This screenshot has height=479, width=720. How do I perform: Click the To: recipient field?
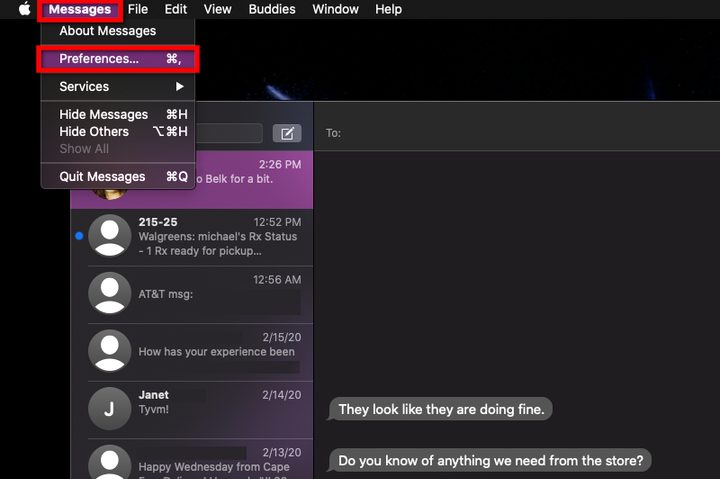517,133
